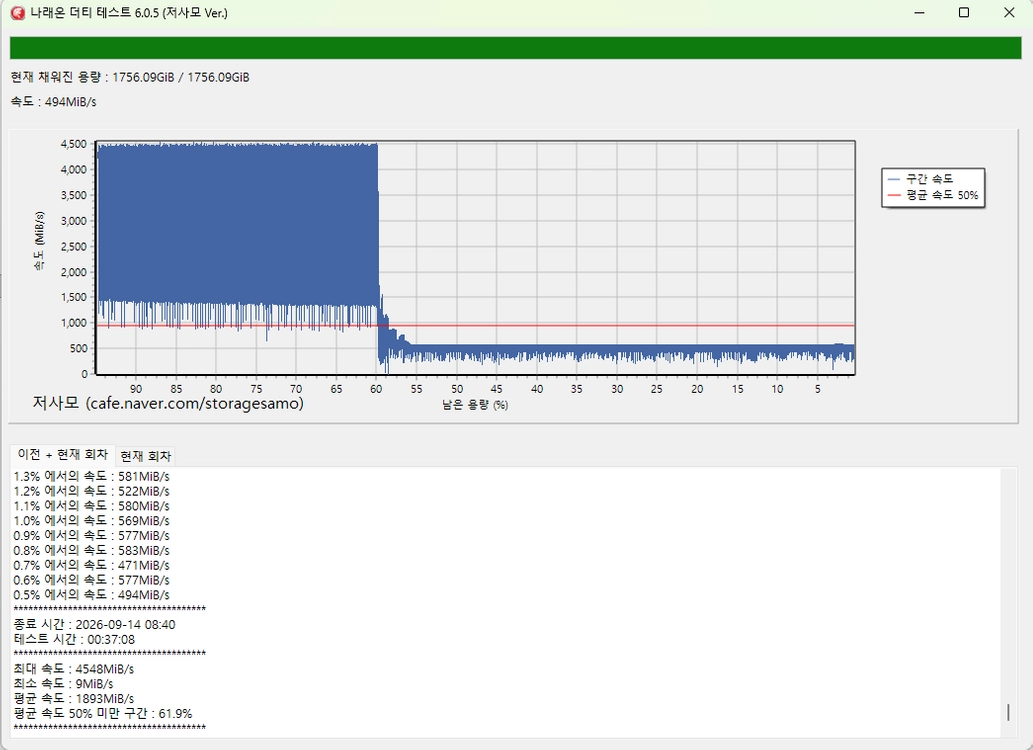Screen dimensions: 1033x750
Task: Select the 1.1% 에서의 속도 : 580MiB/s line
Action: (x=92, y=505)
